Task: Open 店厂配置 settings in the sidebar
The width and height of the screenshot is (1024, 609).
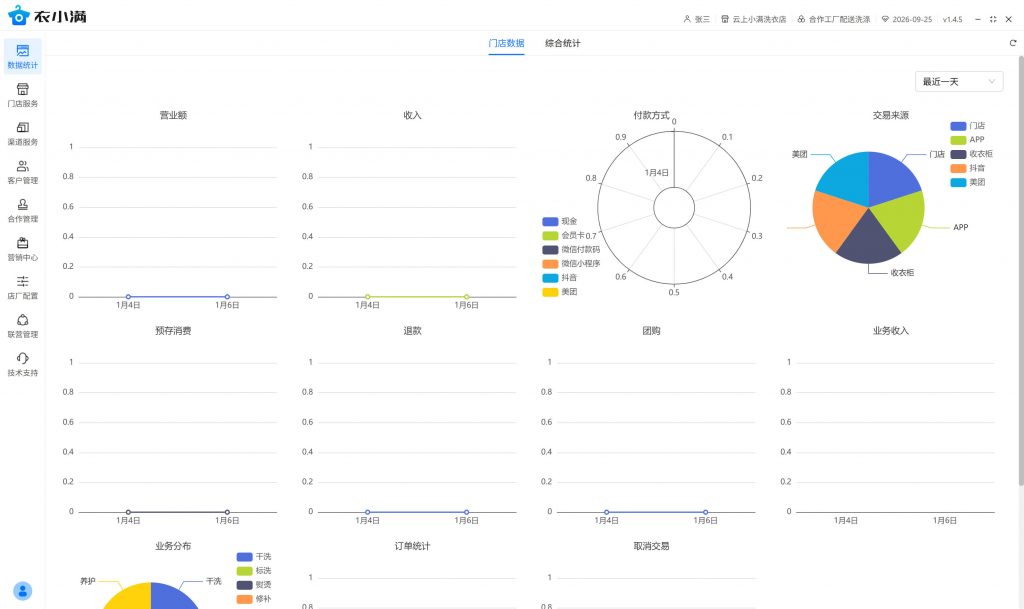Action: pos(22,287)
